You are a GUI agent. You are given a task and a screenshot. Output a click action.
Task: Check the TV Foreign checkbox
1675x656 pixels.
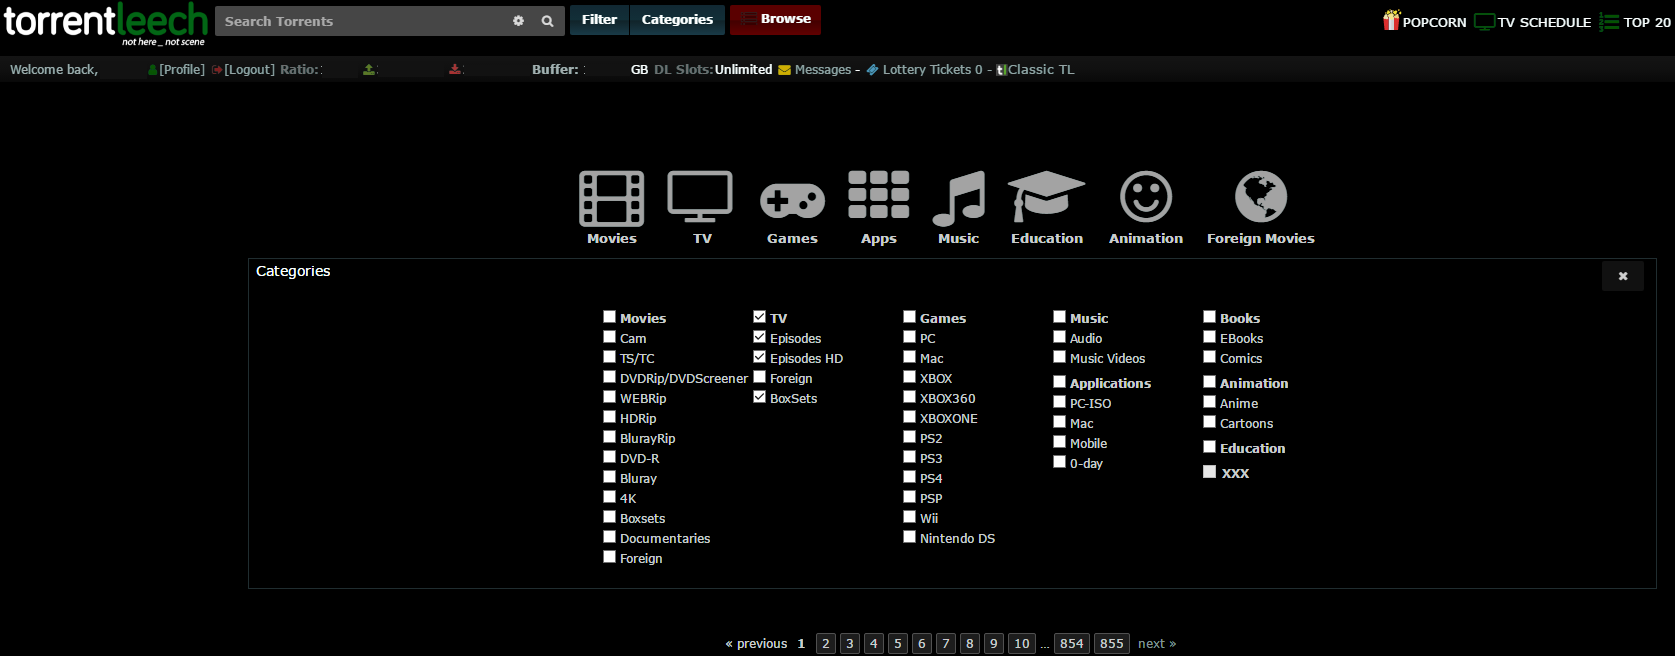pyautogui.click(x=759, y=377)
